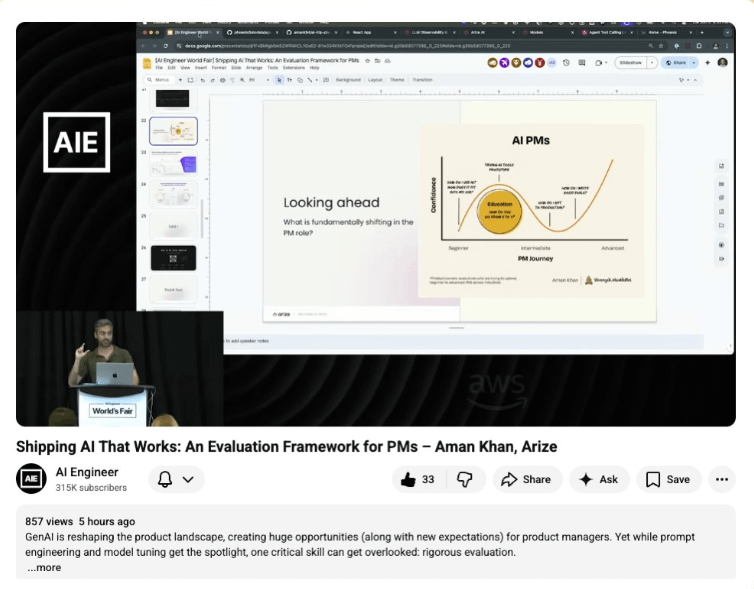In the video, click the cloud save status icon

tap(388, 61)
